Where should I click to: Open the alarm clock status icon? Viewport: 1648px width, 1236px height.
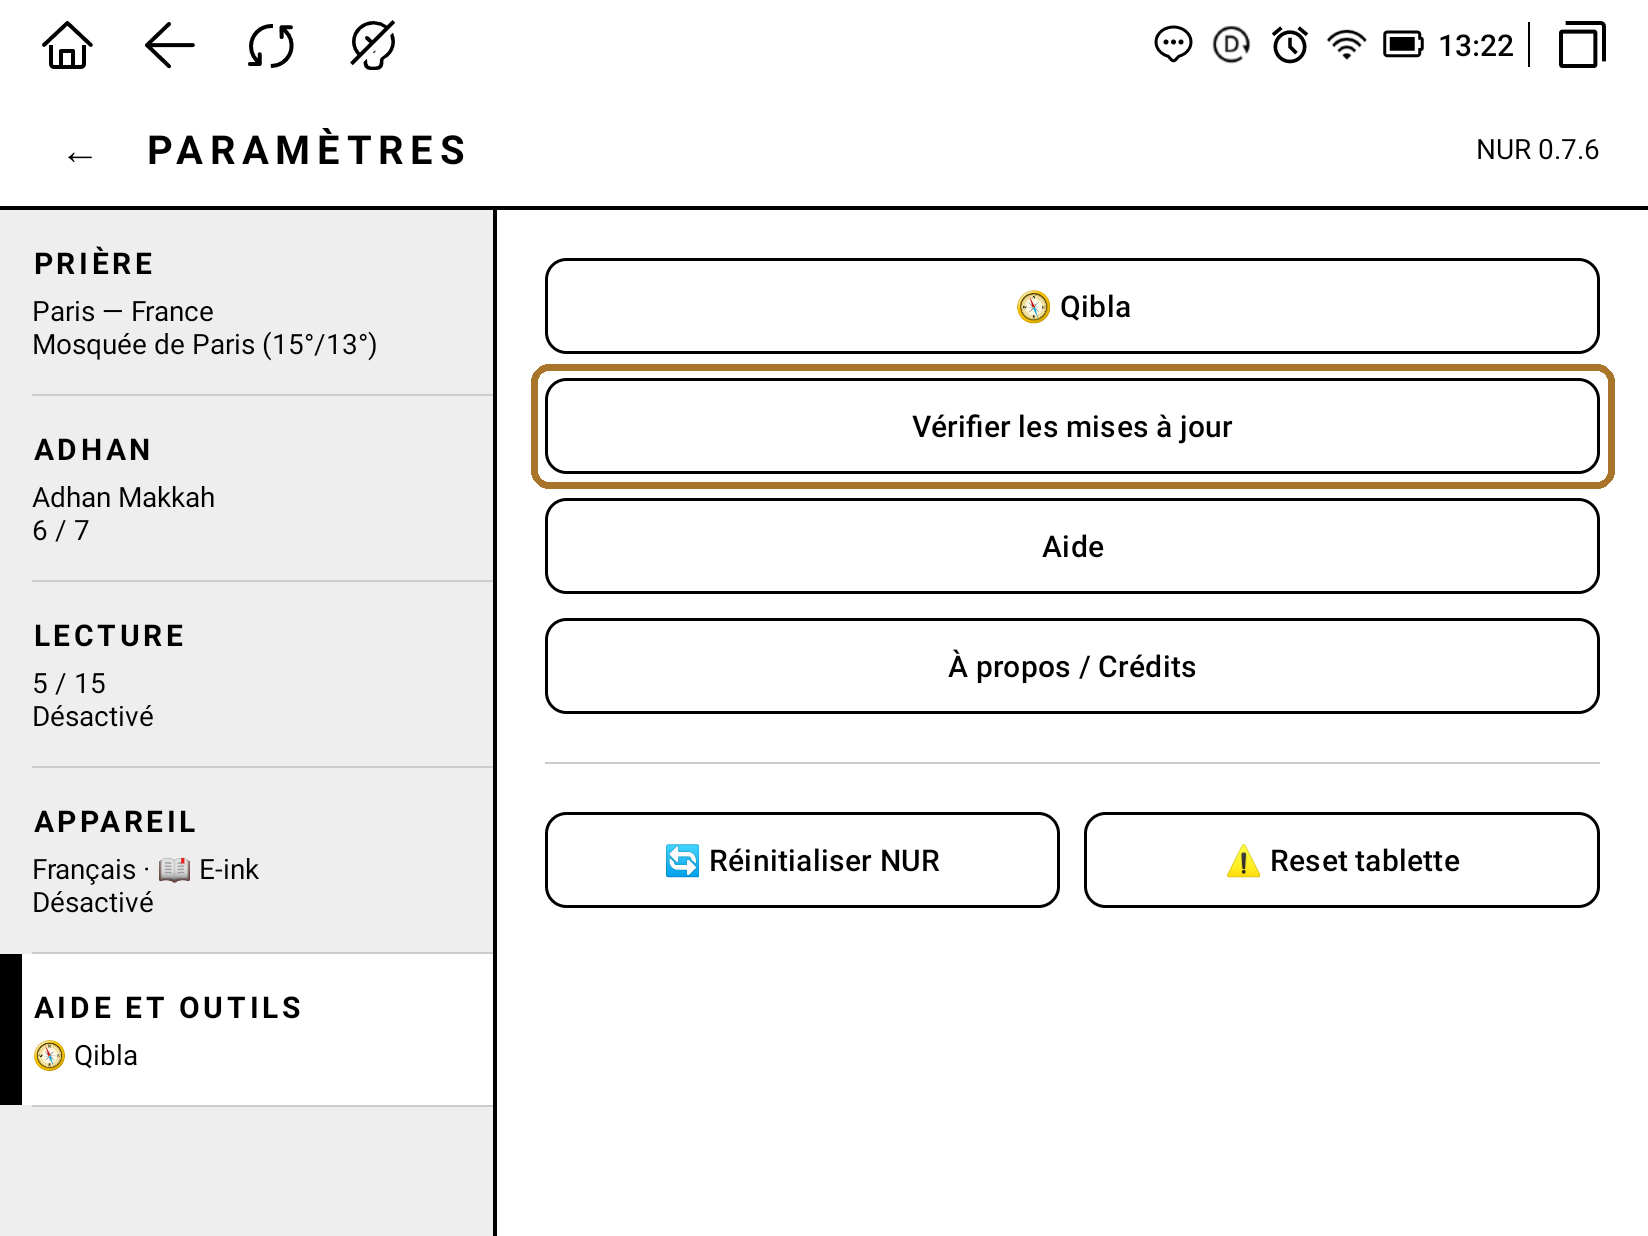pyautogui.click(x=1290, y=45)
